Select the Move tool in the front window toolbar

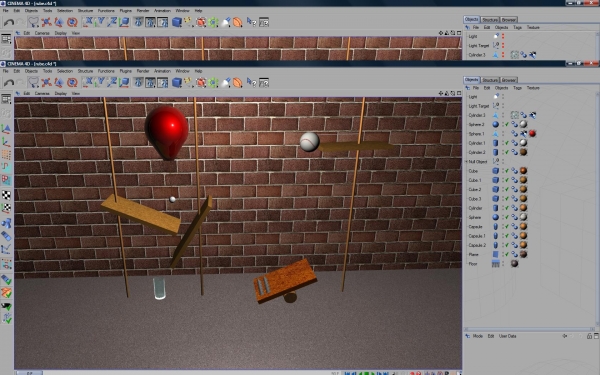coord(46,83)
